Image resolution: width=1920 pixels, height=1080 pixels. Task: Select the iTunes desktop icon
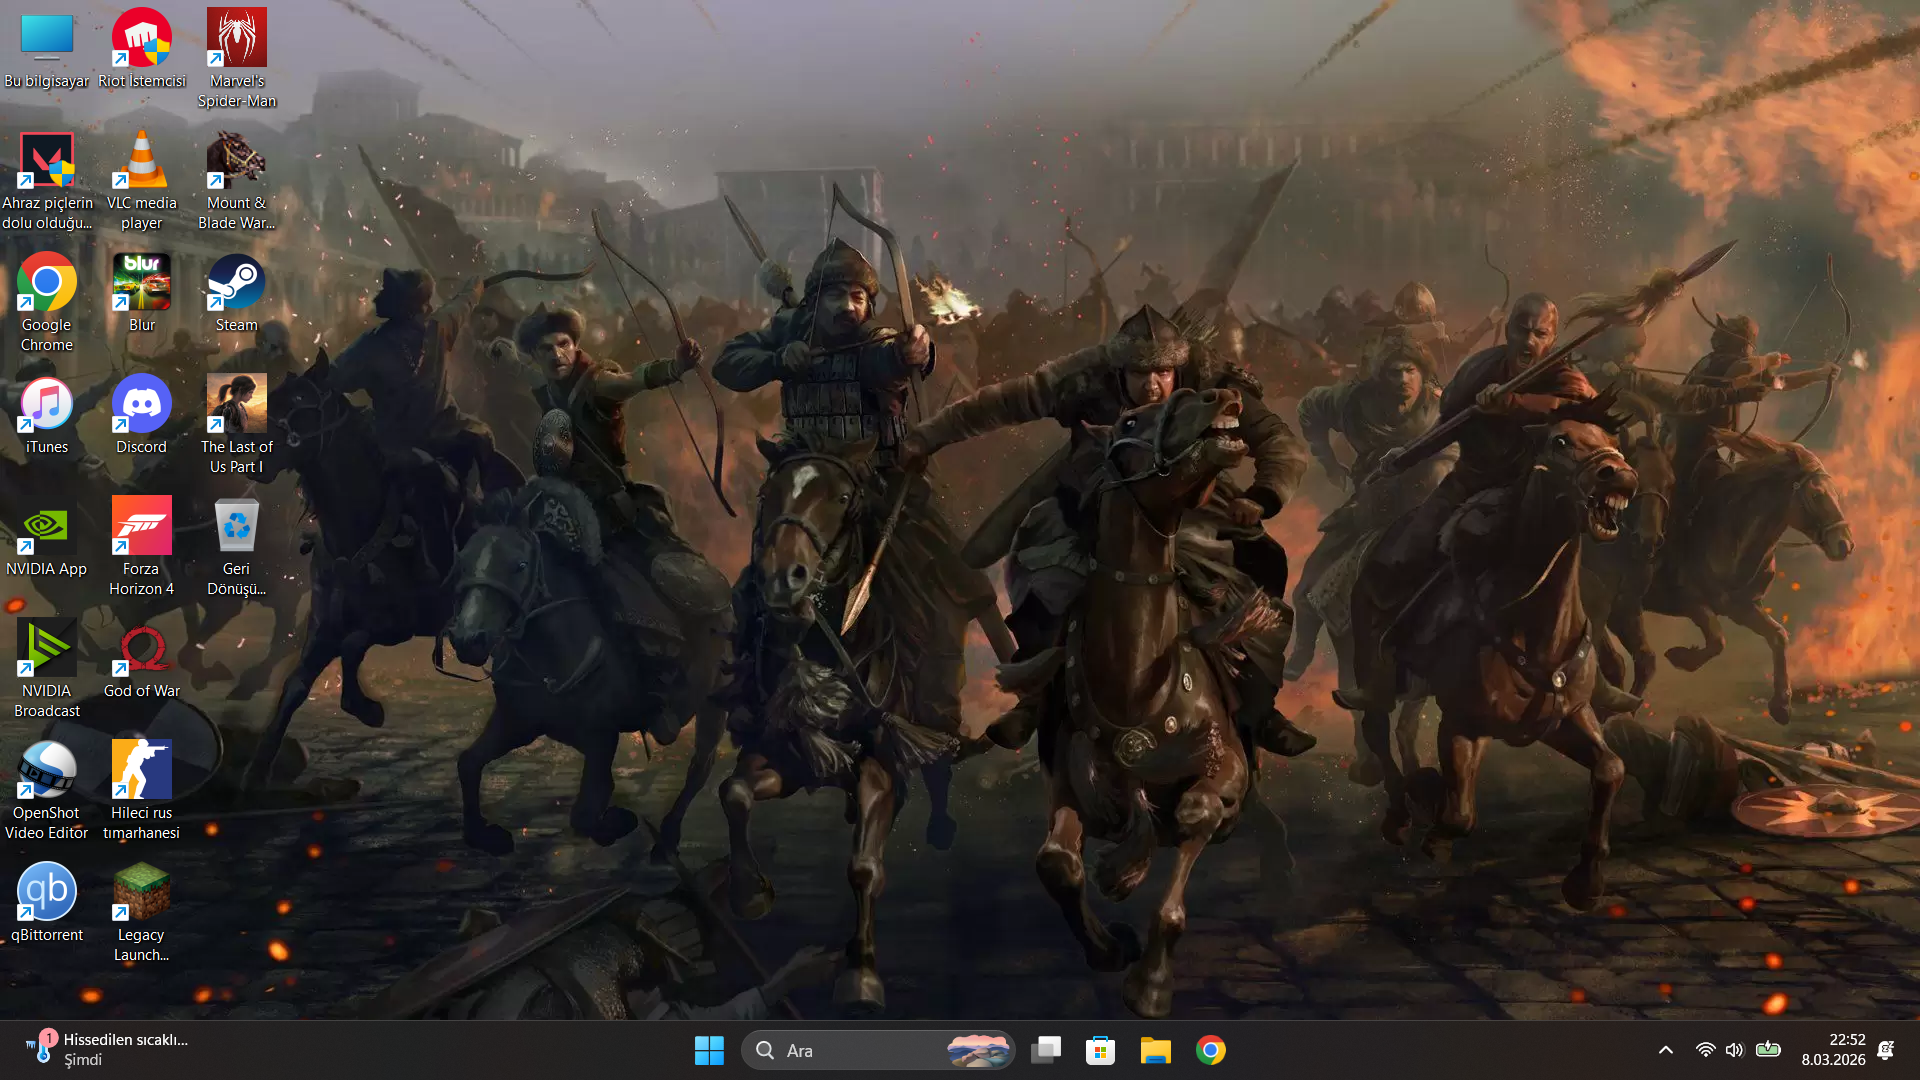click(47, 415)
